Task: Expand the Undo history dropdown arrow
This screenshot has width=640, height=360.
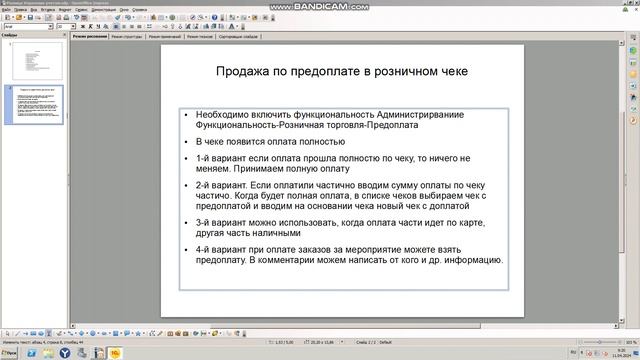Action: click(x=133, y=18)
